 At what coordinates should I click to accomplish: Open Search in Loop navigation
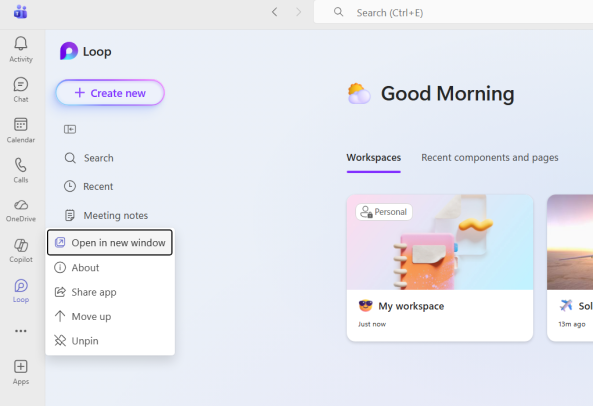[x=89, y=158]
